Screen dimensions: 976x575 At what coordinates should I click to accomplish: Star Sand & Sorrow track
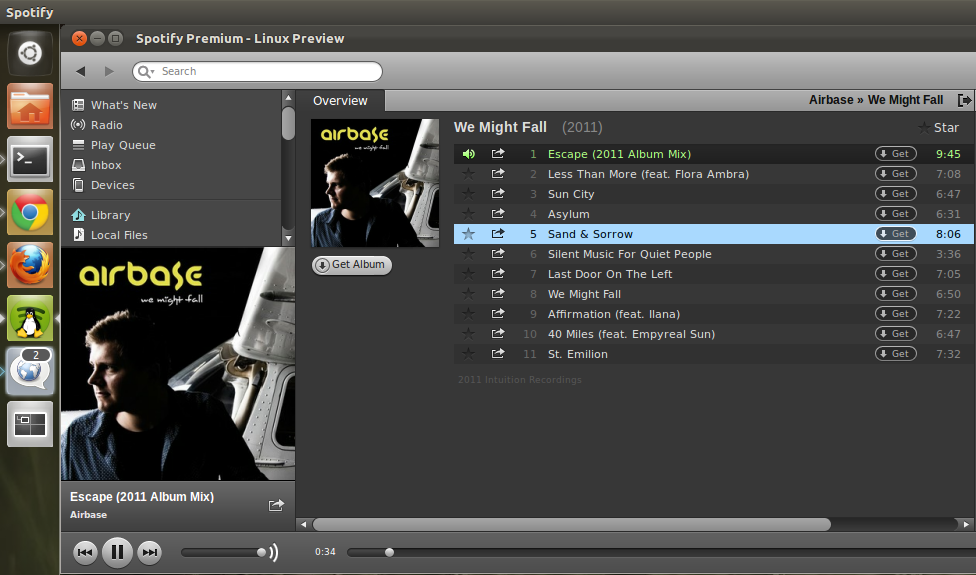coord(469,234)
